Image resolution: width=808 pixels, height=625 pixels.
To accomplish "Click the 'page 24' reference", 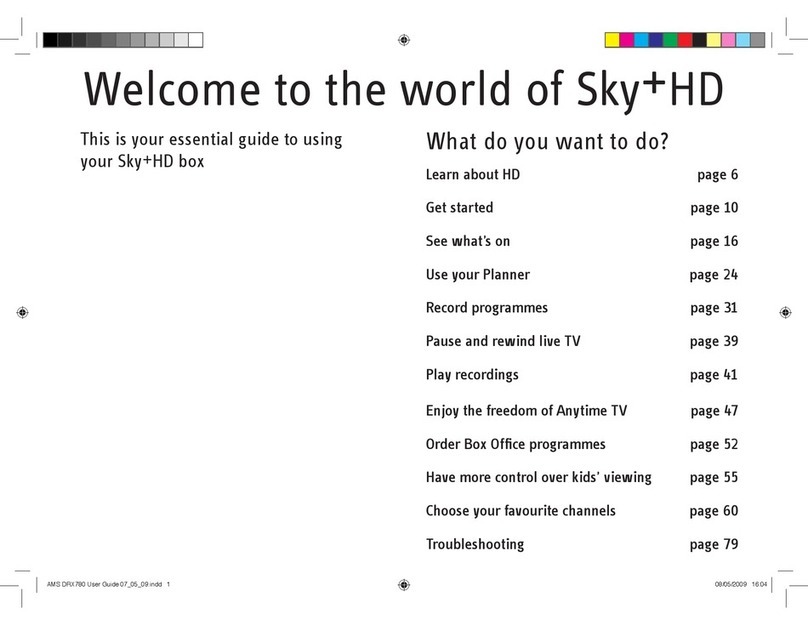I will tap(714, 275).
